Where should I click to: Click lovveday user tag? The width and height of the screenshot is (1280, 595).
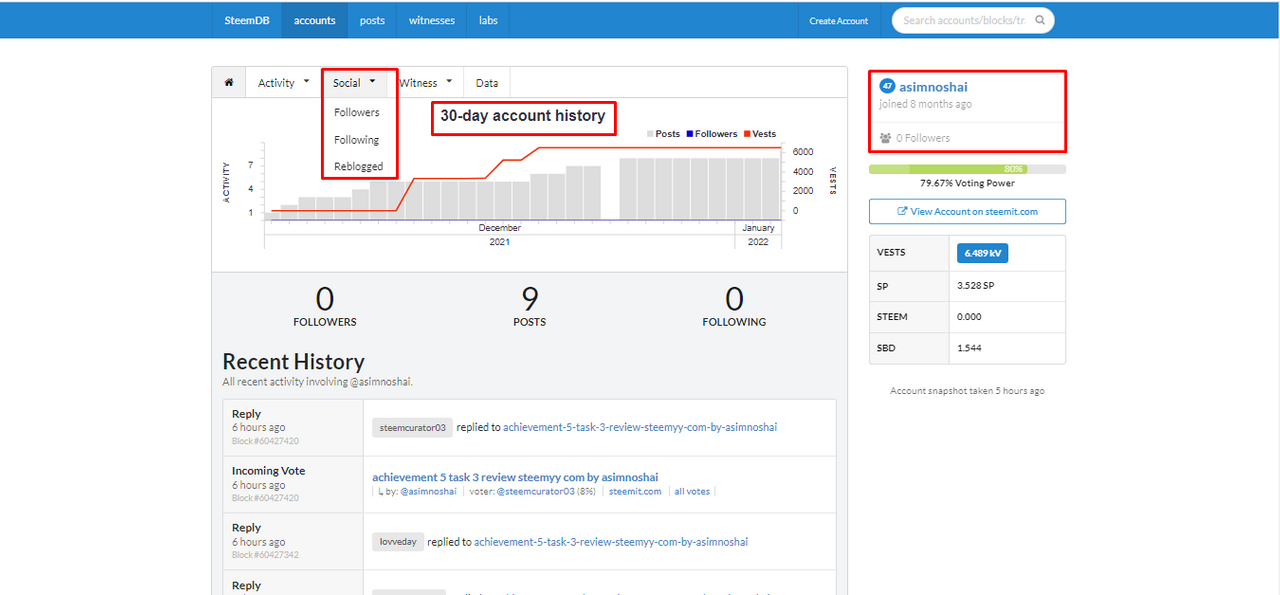coord(397,542)
